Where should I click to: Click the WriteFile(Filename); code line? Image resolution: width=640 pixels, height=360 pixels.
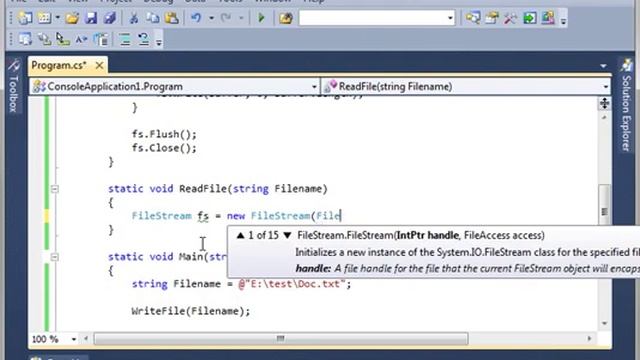(191, 311)
